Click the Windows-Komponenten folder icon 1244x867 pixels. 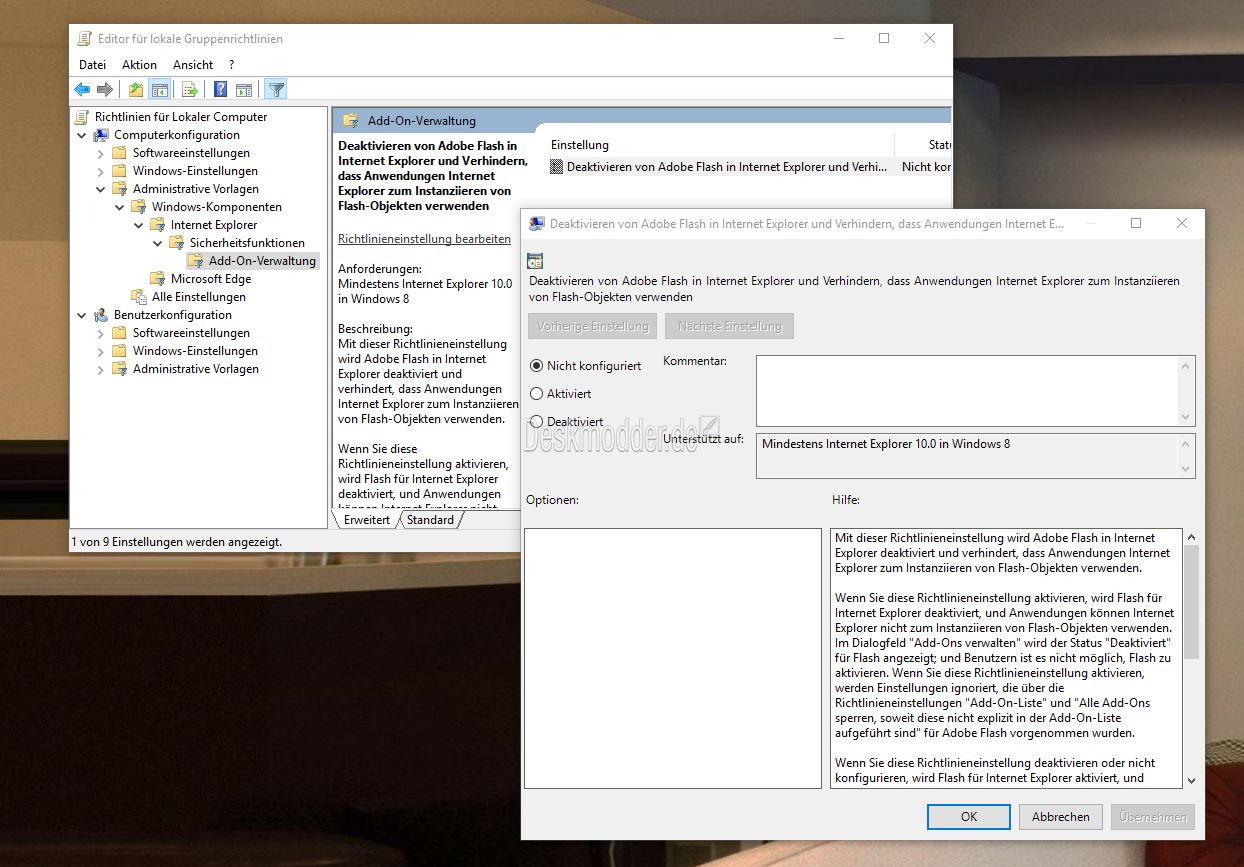[x=139, y=207]
